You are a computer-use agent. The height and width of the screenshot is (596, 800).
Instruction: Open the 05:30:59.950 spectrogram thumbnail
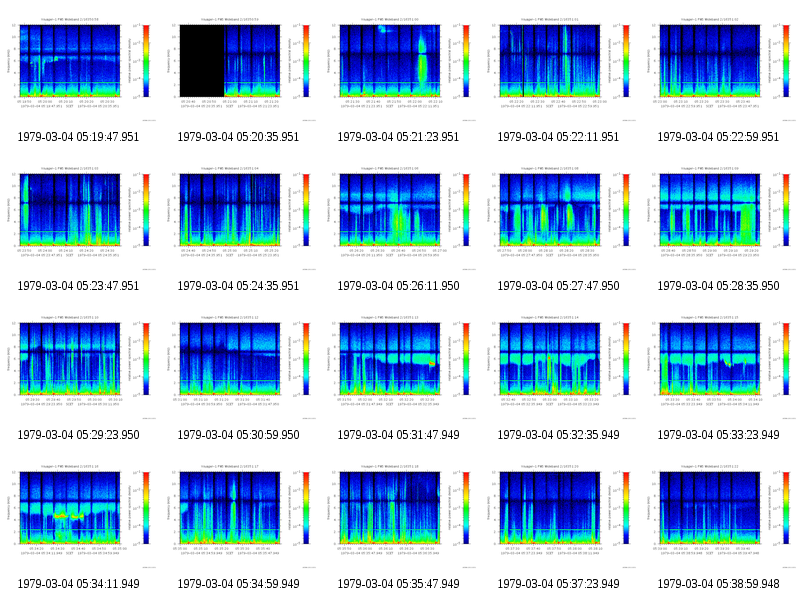point(238,367)
